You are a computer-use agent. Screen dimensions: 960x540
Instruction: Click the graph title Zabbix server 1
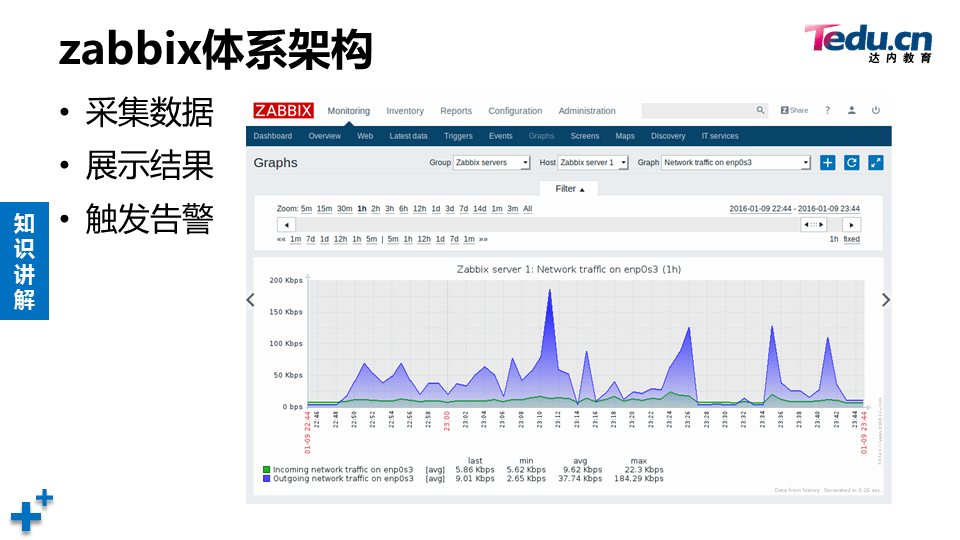point(569,269)
